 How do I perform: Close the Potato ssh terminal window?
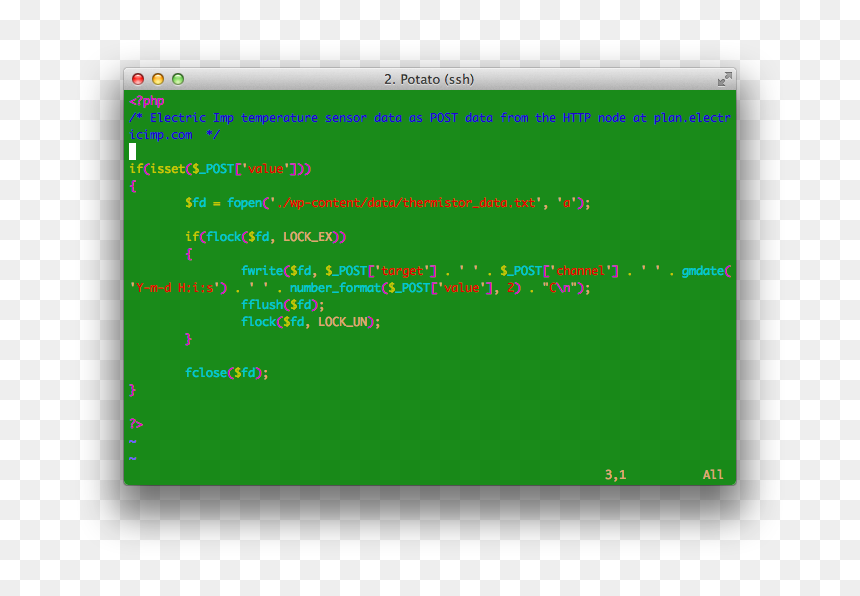pos(138,80)
